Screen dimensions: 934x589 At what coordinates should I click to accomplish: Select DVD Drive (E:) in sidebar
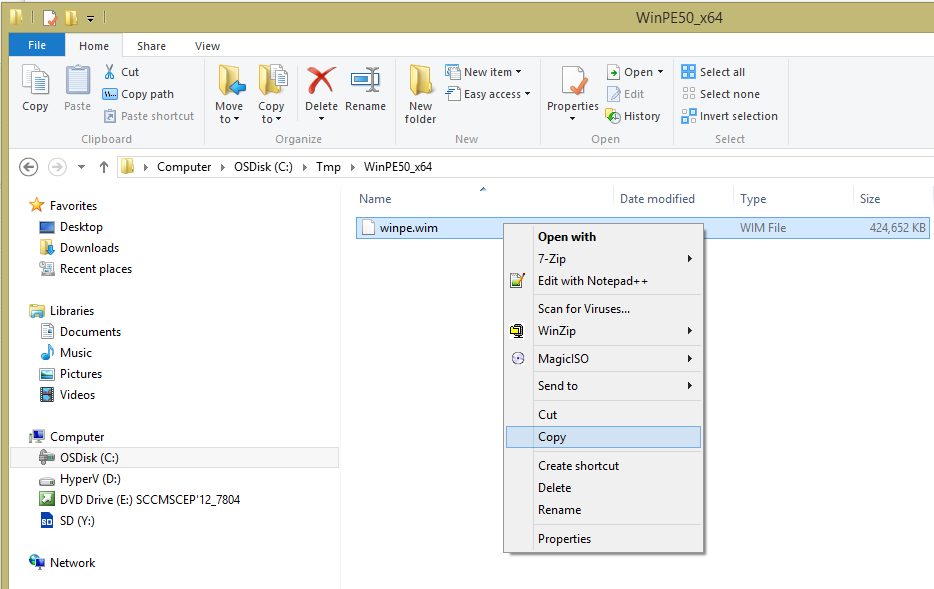[x=139, y=500]
